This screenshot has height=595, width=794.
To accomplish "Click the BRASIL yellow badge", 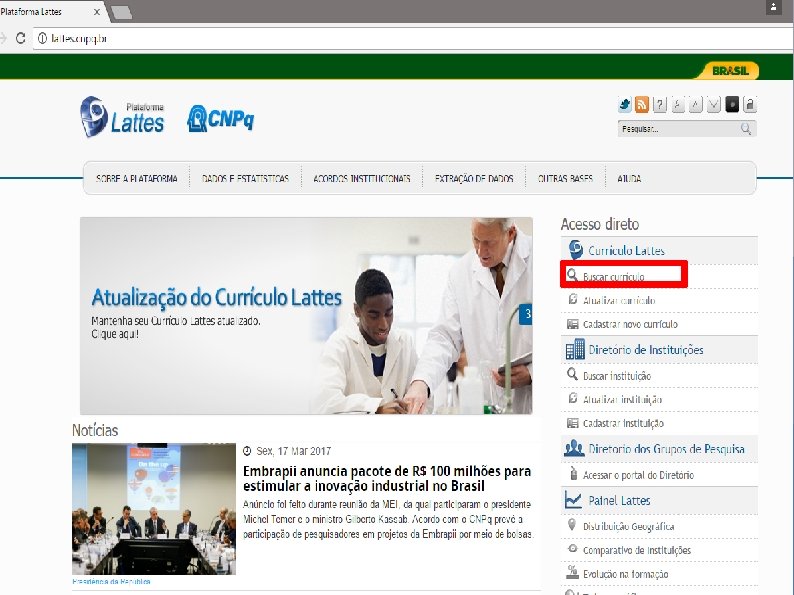I will click(729, 70).
